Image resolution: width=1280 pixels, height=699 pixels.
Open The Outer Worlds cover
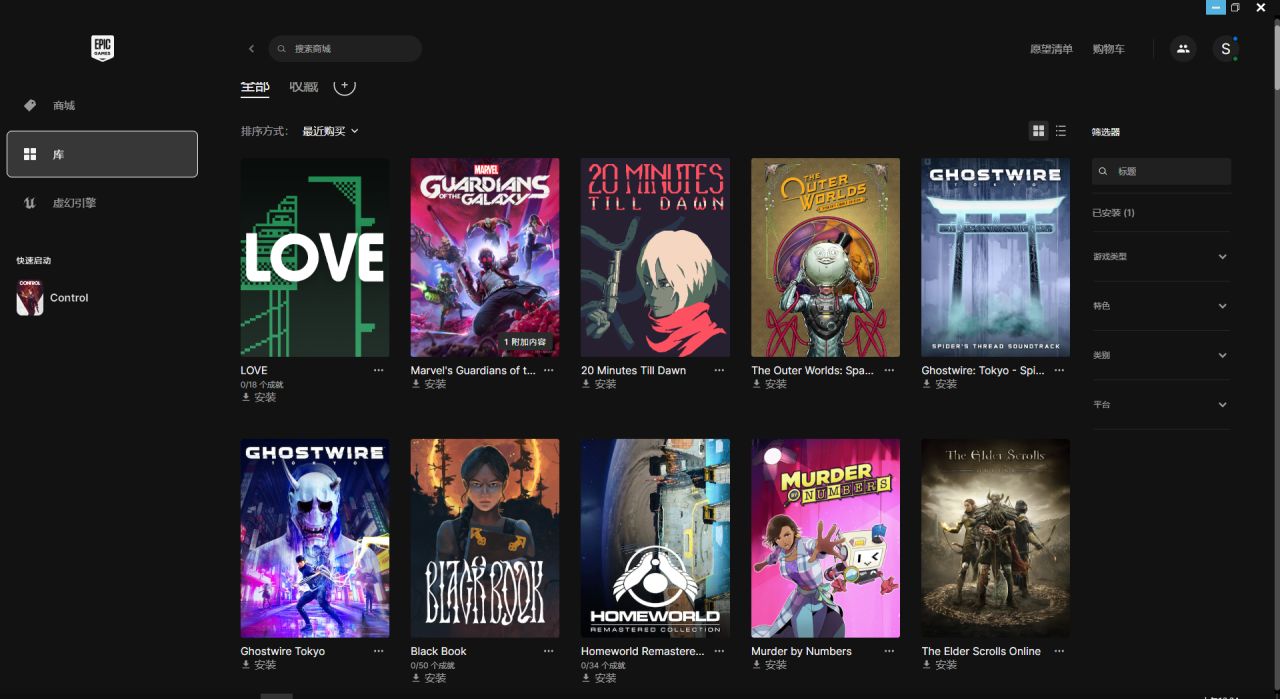click(825, 257)
